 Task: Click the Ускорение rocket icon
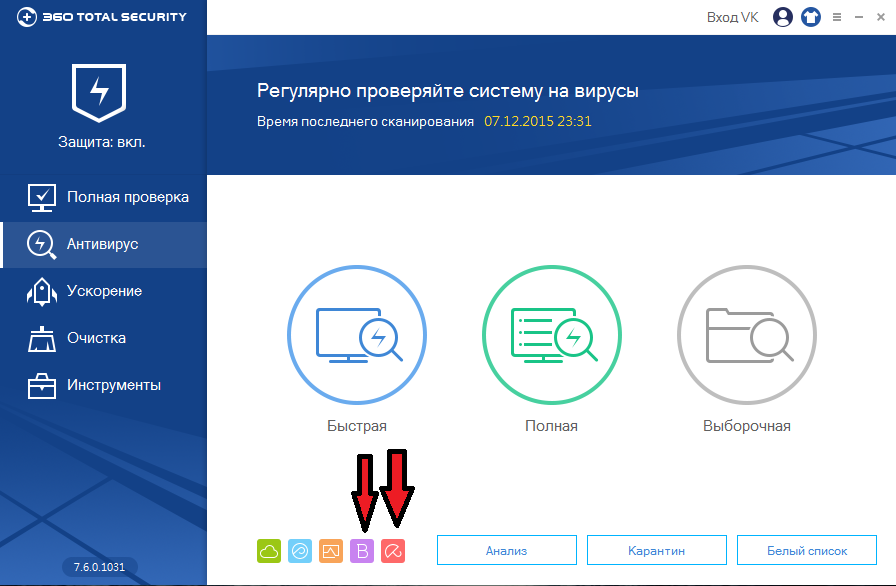click(42, 292)
